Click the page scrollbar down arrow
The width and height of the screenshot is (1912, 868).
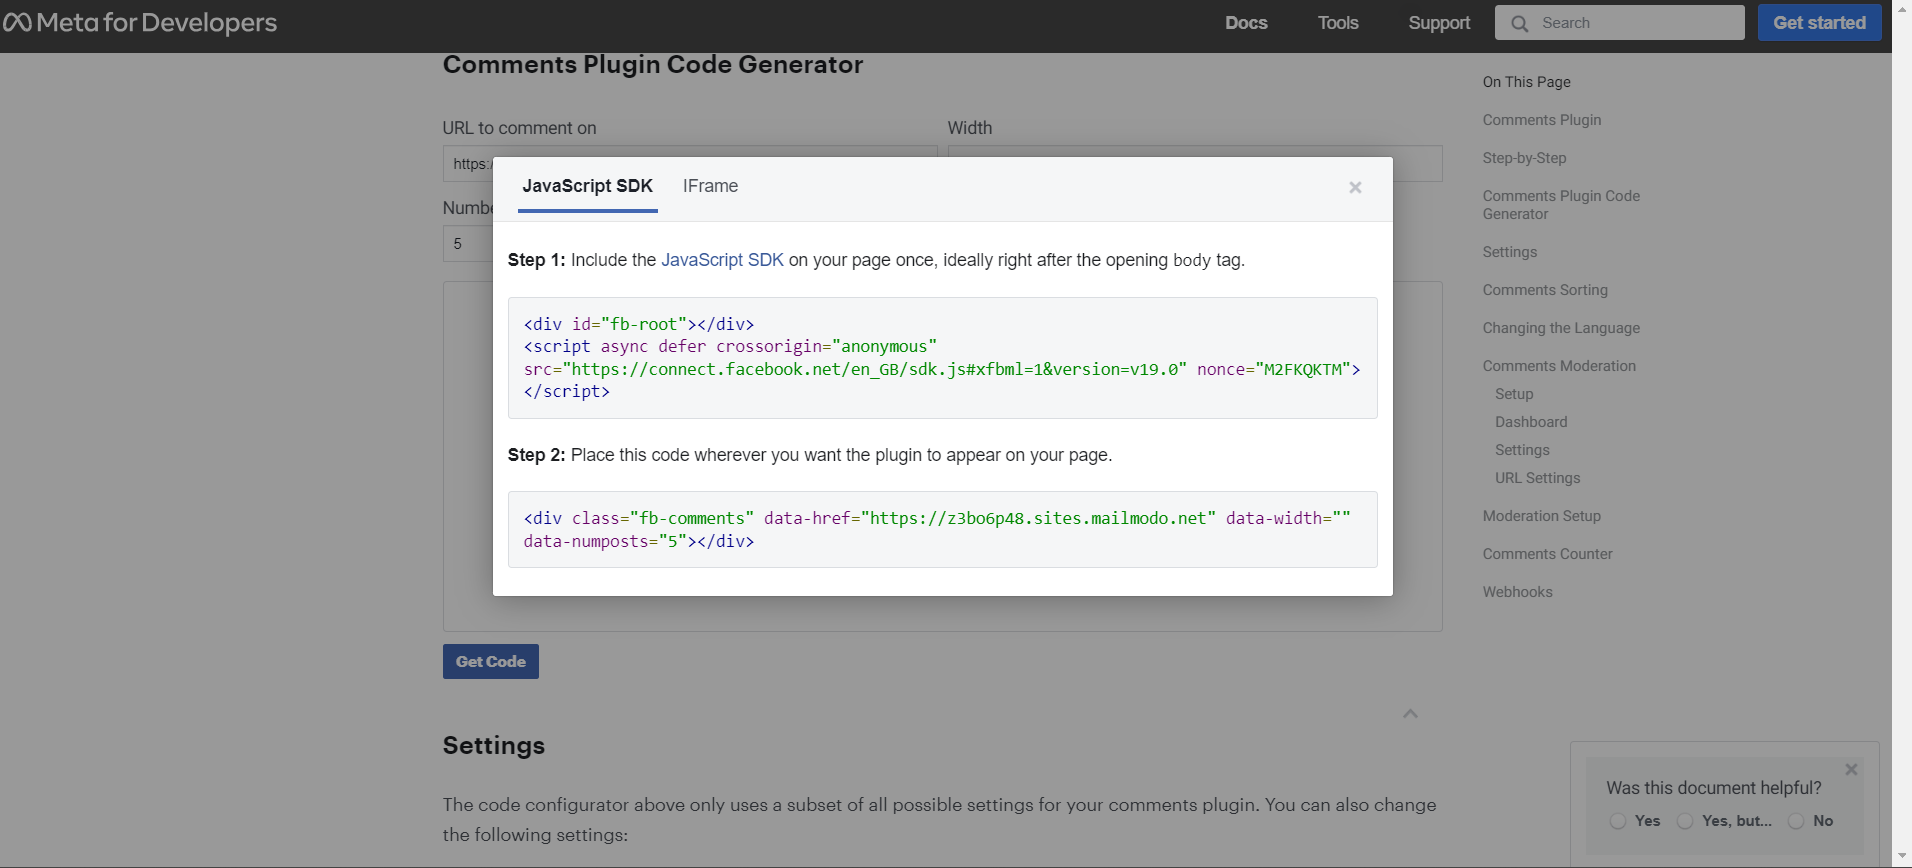(1902, 857)
